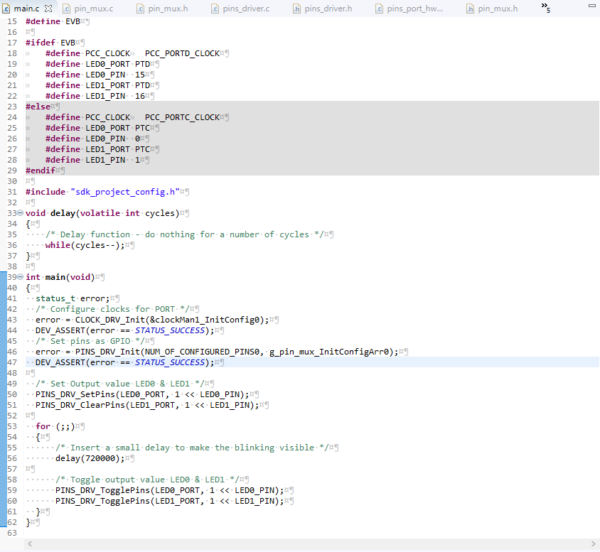Click line number 47 in the gutter
Viewport: 600px width, 552px height.
click(x=11, y=361)
